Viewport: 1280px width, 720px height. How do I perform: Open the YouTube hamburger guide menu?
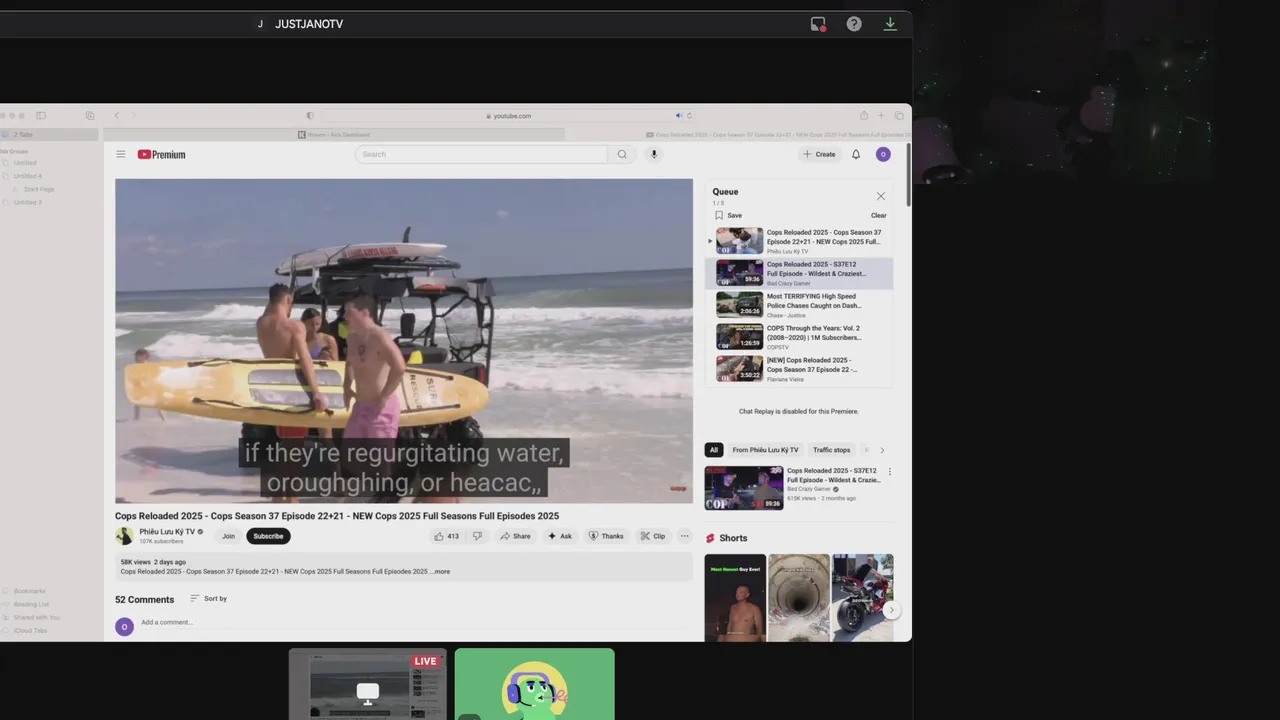pyautogui.click(x=121, y=154)
